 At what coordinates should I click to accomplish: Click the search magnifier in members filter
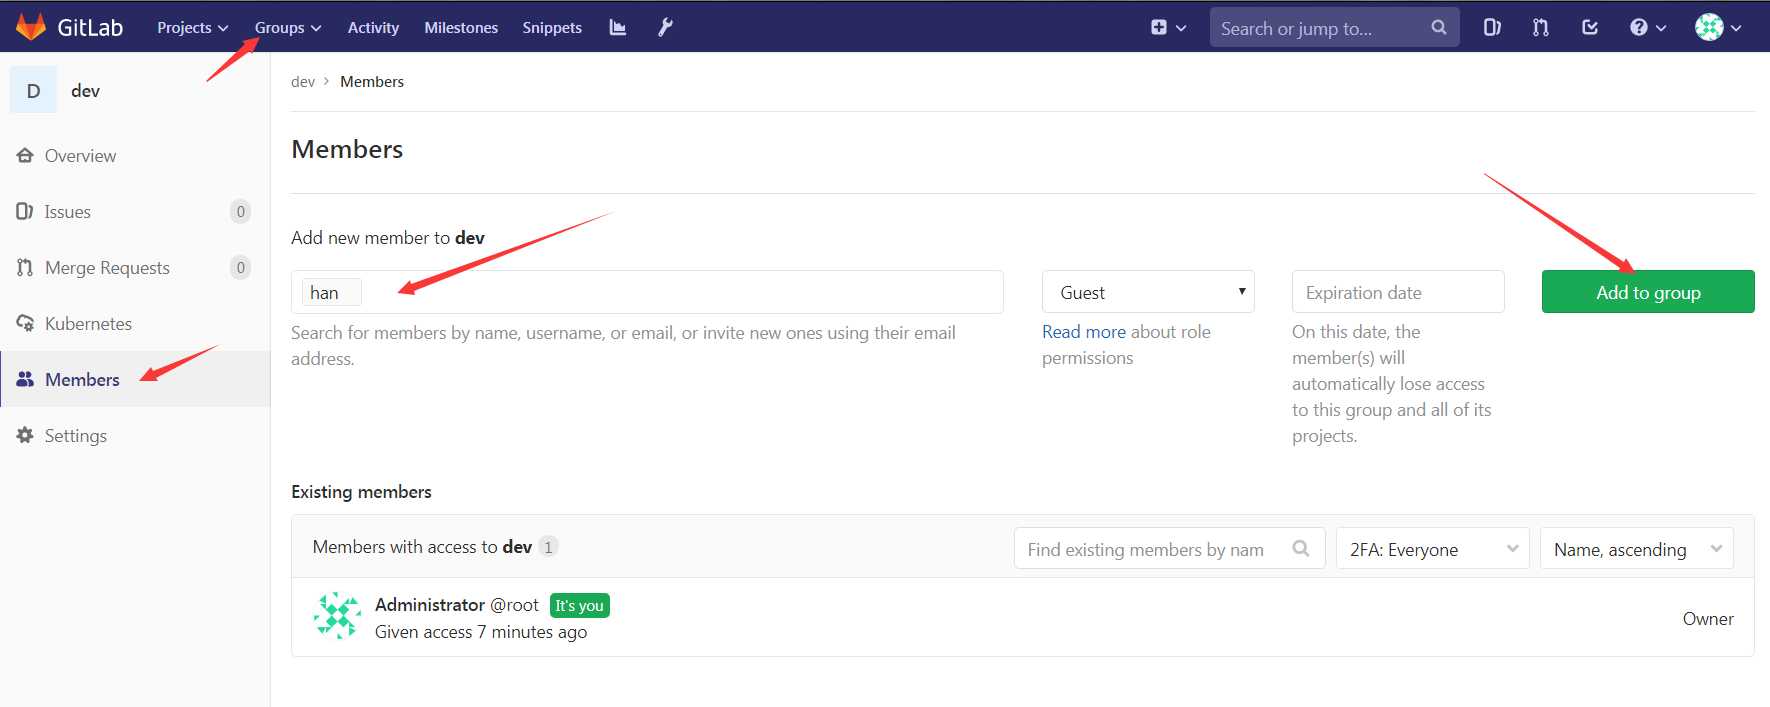[1301, 549]
